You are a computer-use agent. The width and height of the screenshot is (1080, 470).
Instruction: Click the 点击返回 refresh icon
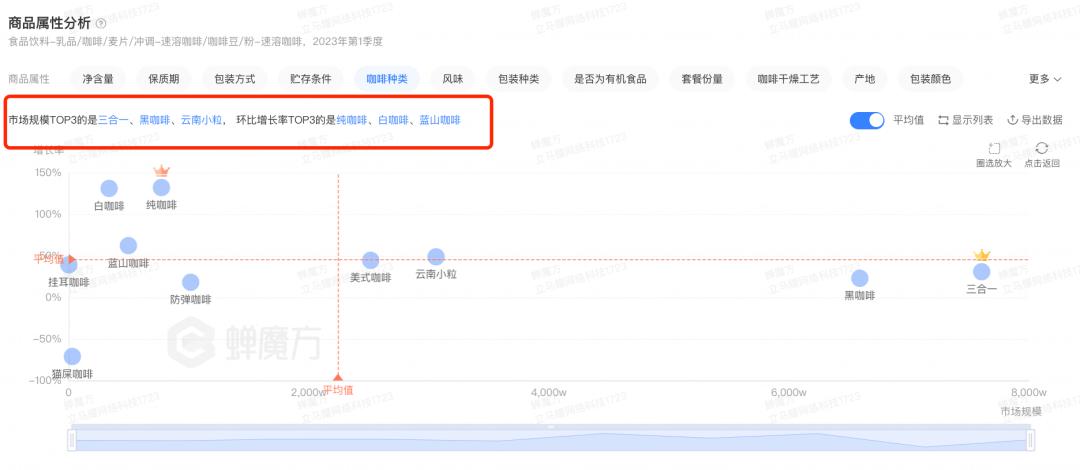[x=1041, y=149]
